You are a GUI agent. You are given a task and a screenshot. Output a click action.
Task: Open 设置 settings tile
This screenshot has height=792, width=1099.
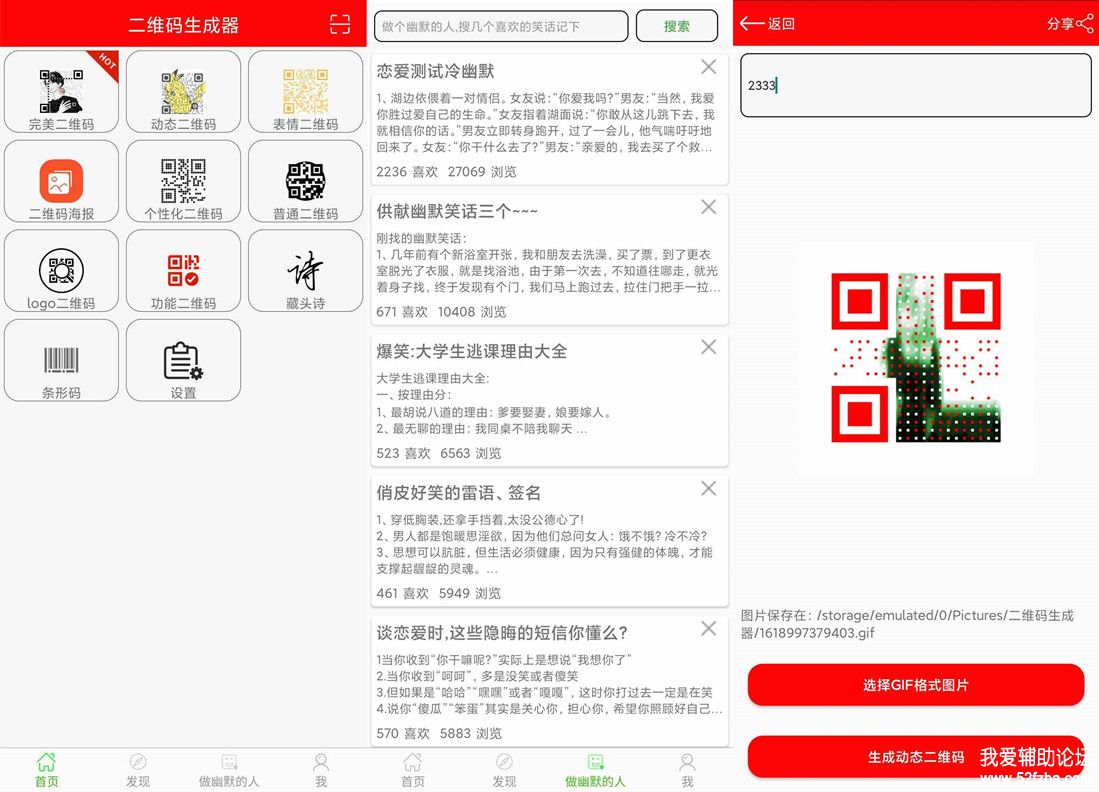coord(183,361)
